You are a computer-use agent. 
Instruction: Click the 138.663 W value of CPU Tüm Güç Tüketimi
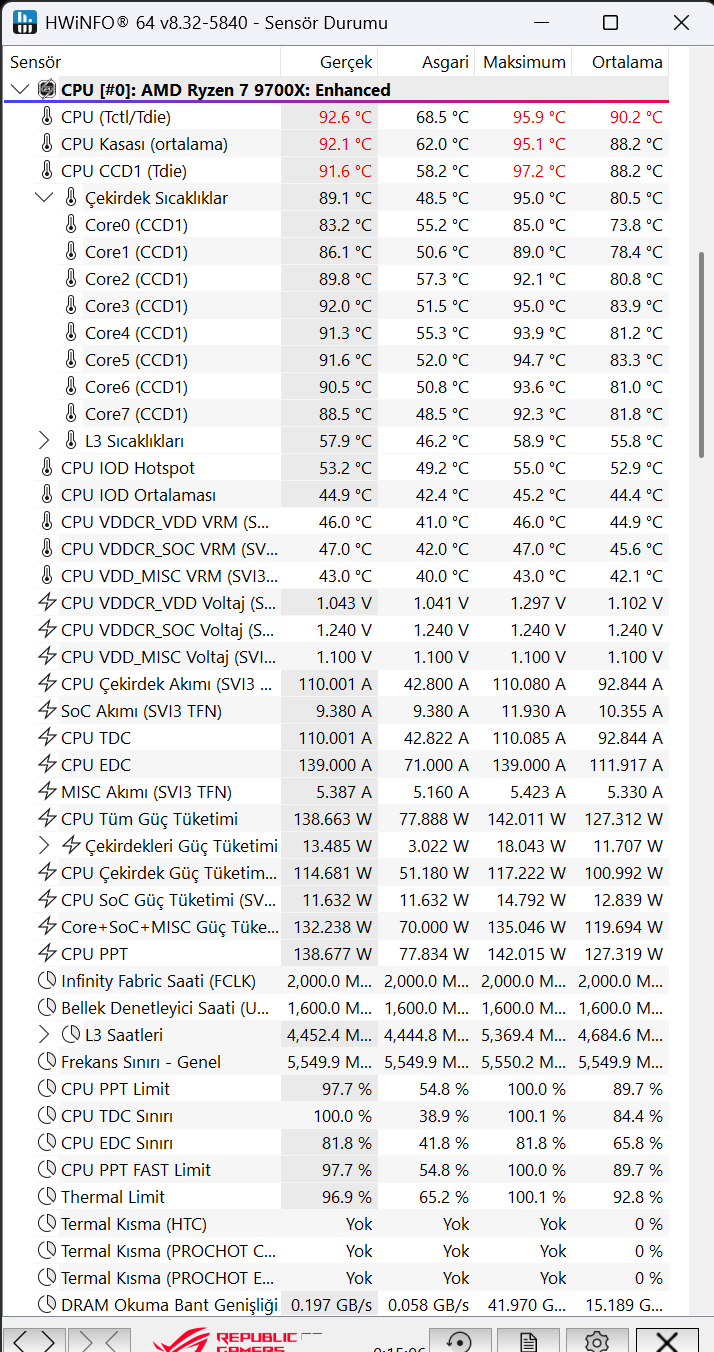(334, 819)
